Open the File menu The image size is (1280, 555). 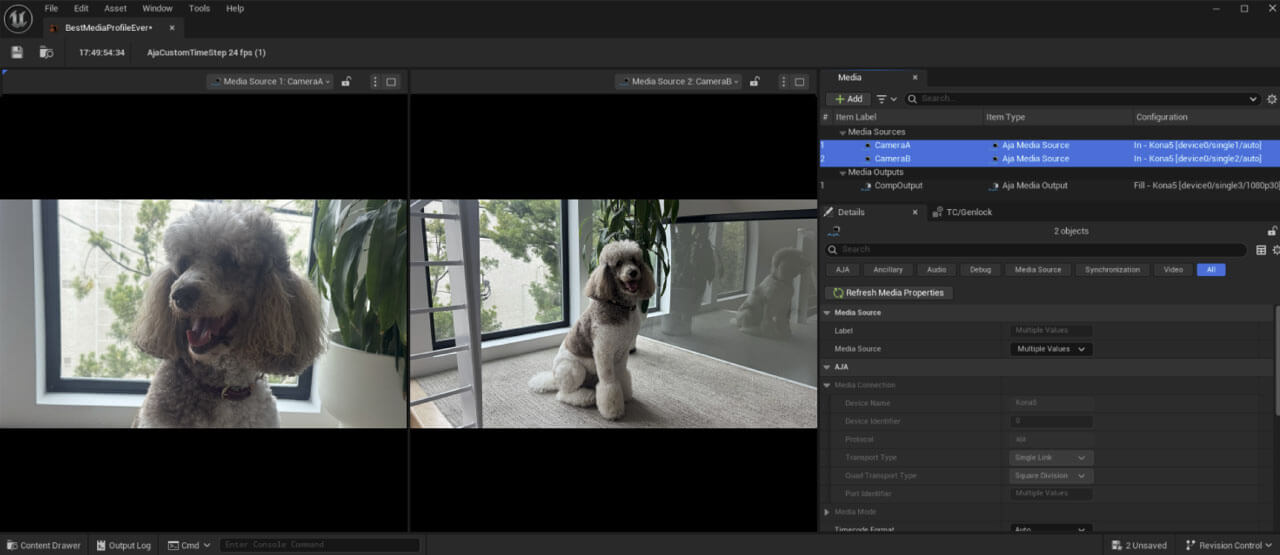click(x=51, y=8)
